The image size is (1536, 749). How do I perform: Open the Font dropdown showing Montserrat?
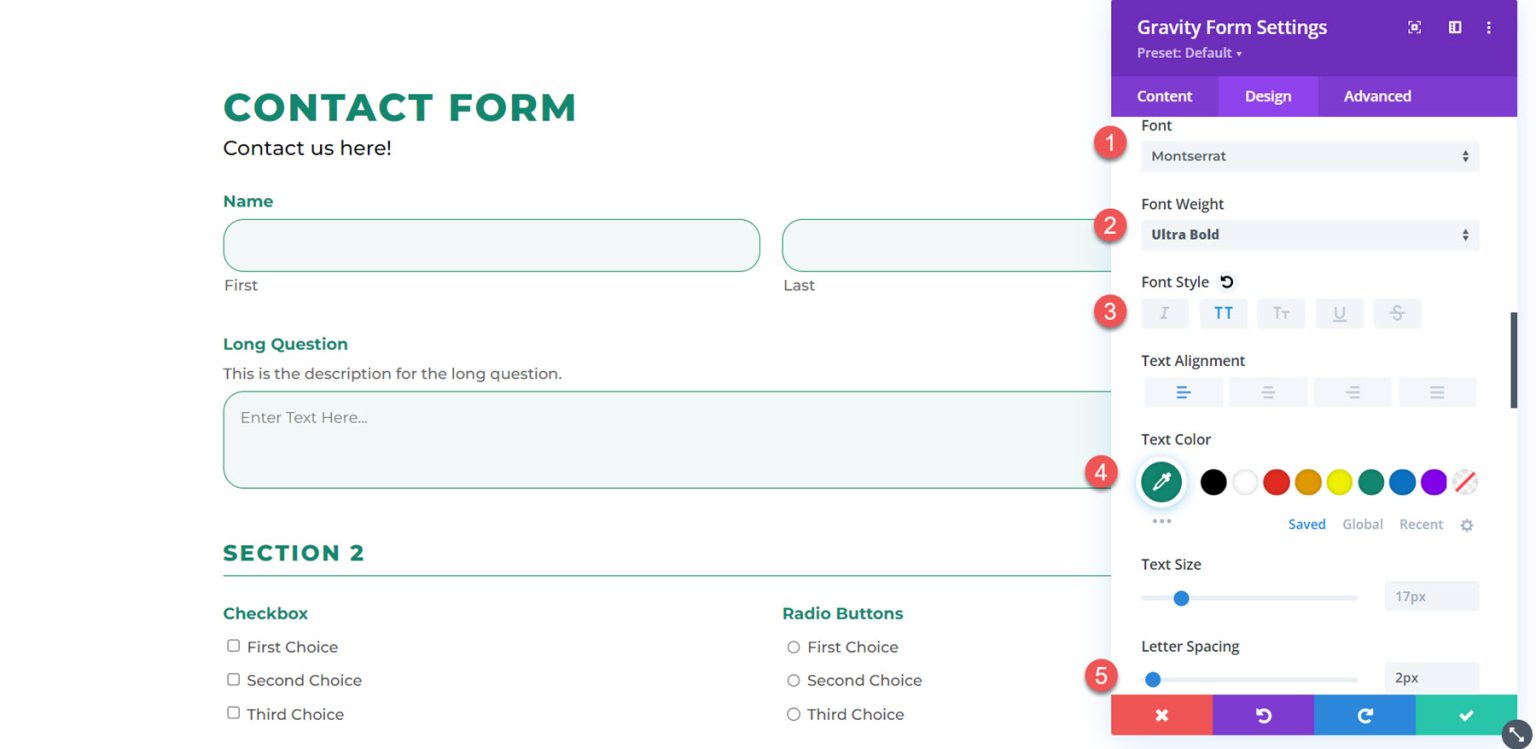(1310, 156)
